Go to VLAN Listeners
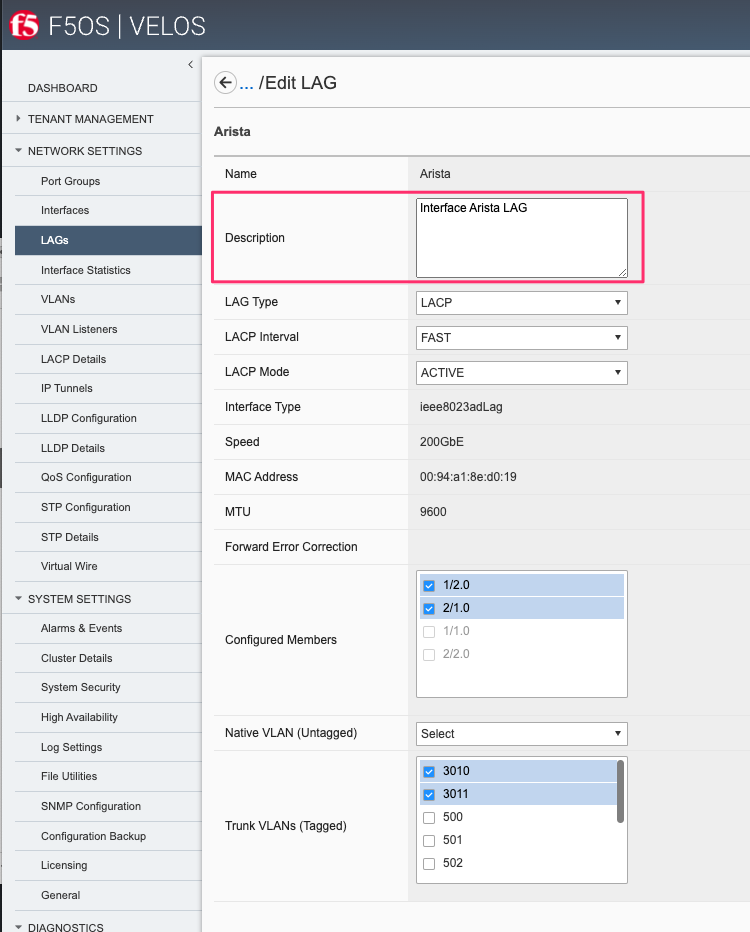Screen dimensions: 750x932 tap(79, 329)
